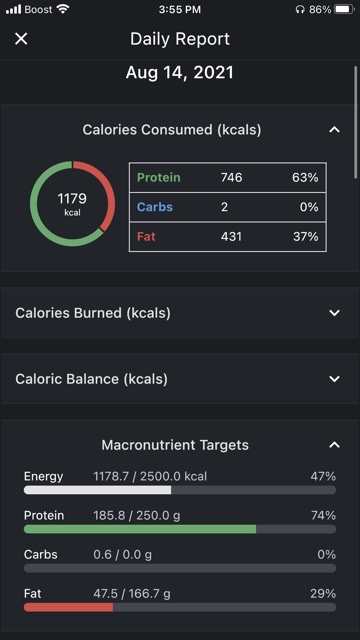Select the Protein row in calorie table
The height and width of the screenshot is (640, 360).
point(228,178)
